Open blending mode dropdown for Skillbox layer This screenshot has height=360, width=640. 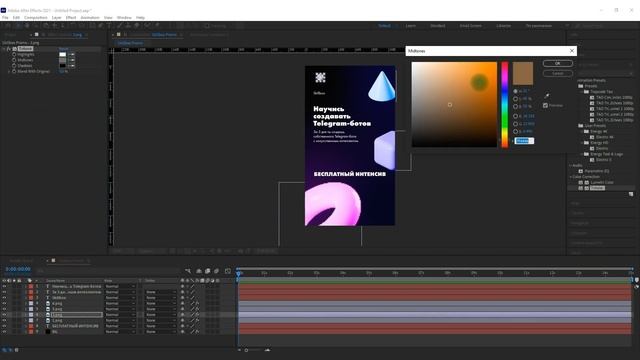pos(120,298)
